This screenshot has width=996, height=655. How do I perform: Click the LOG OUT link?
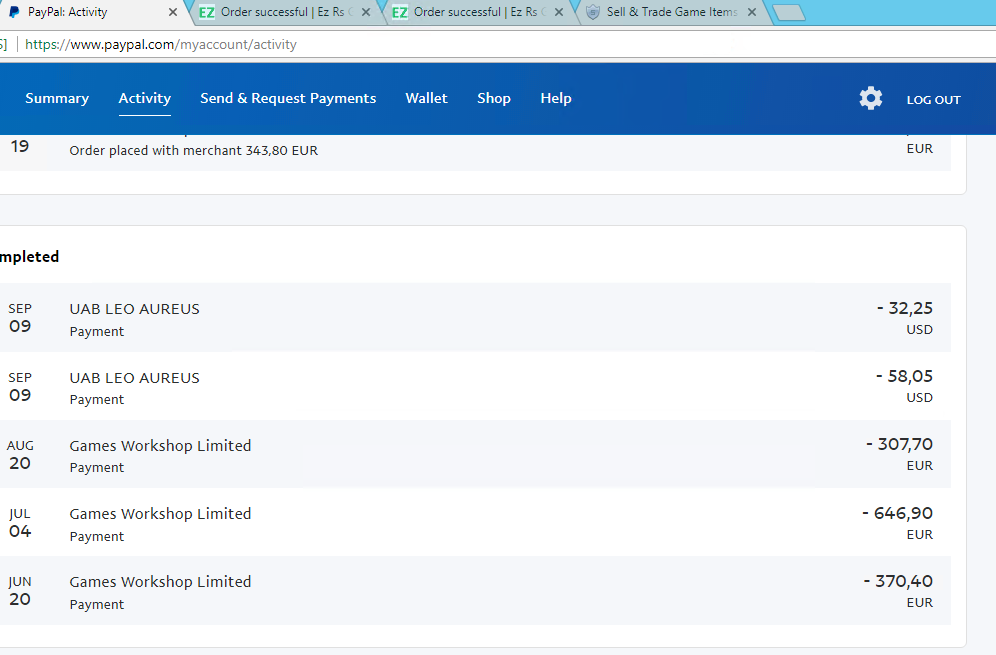point(934,100)
